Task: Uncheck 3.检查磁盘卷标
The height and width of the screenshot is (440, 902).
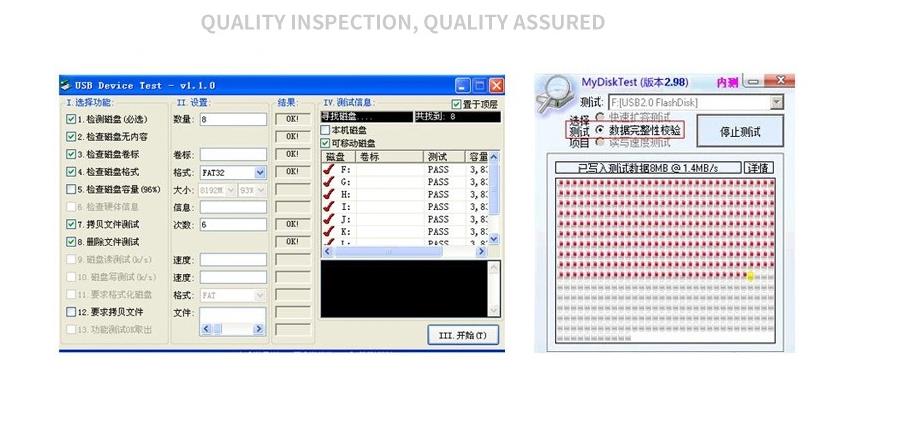Action: coord(71,154)
